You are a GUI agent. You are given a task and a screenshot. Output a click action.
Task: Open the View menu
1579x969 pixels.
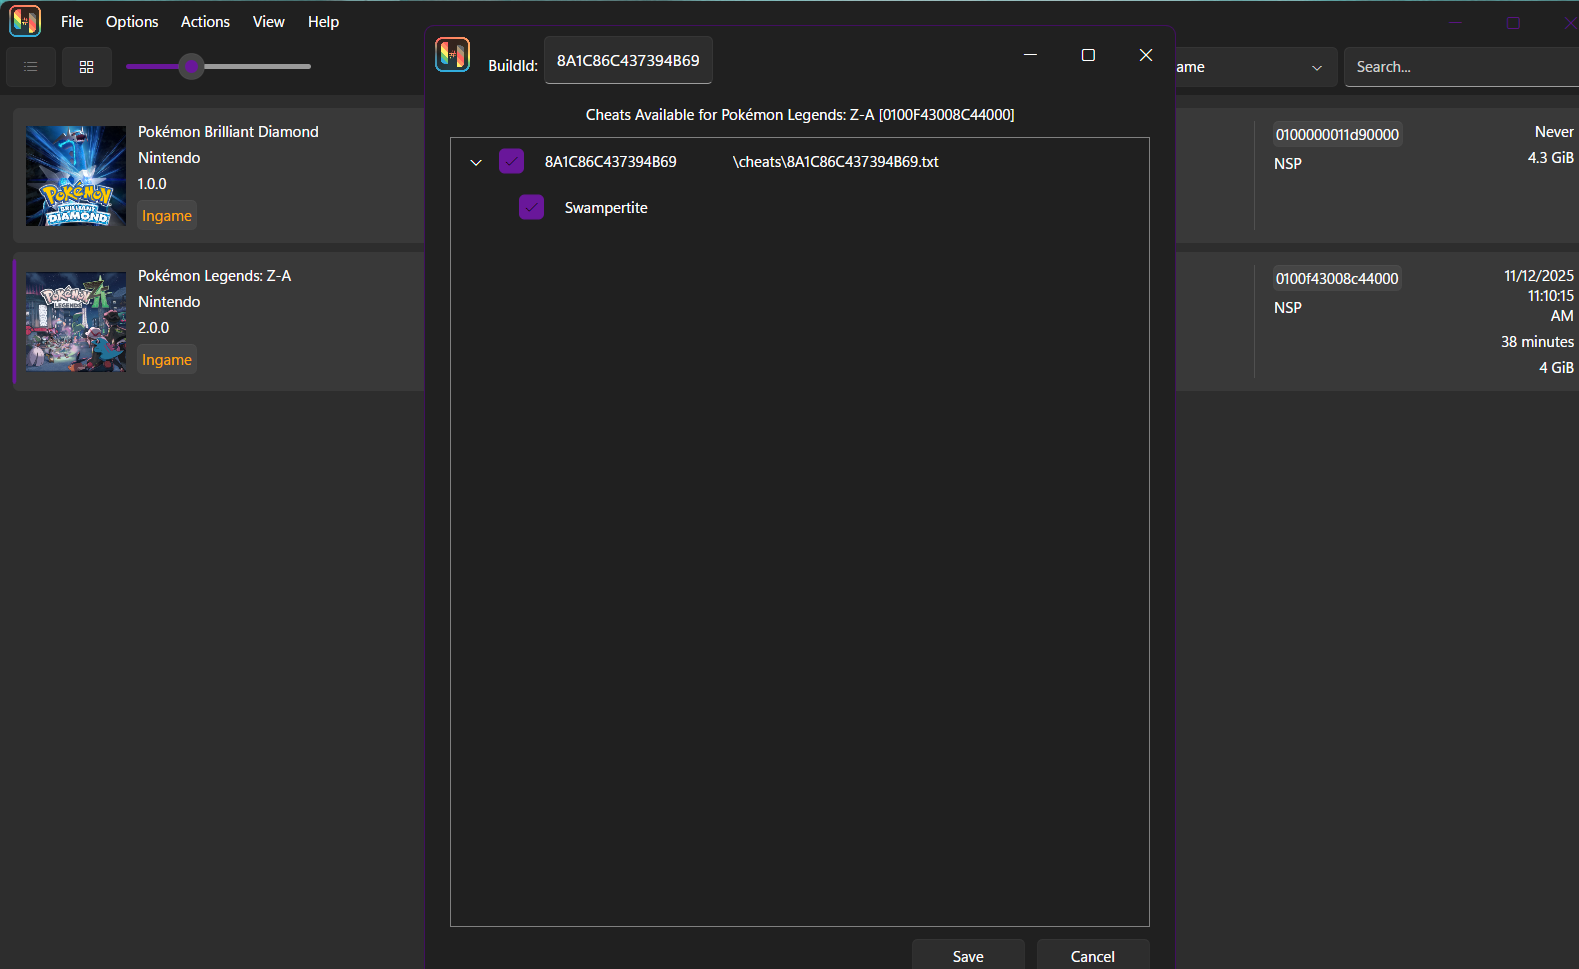pos(268,21)
